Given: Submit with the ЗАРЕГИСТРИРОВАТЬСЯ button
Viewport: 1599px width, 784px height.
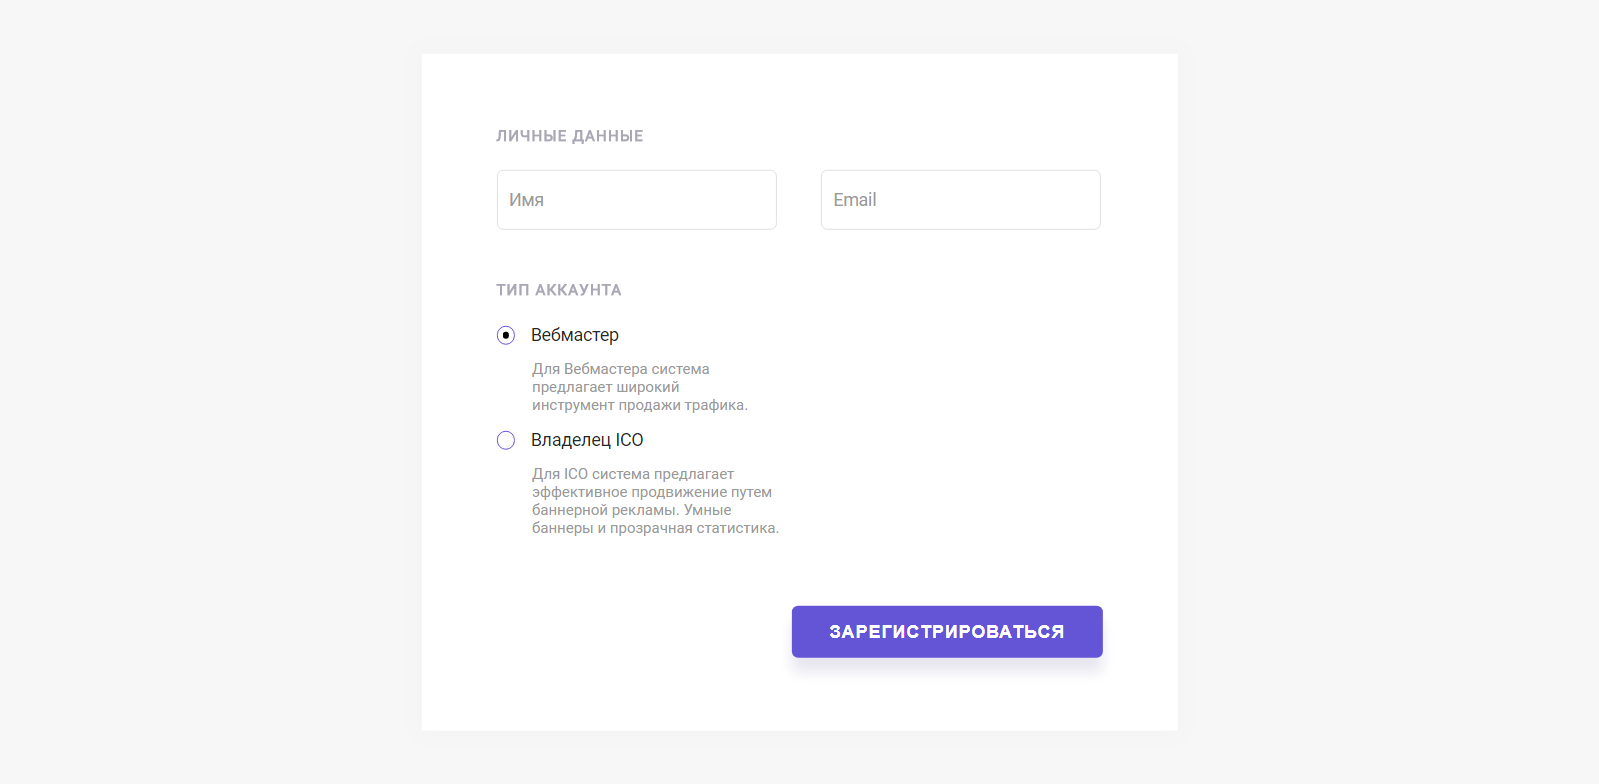Looking at the screenshot, I should pyautogui.click(x=947, y=632).
